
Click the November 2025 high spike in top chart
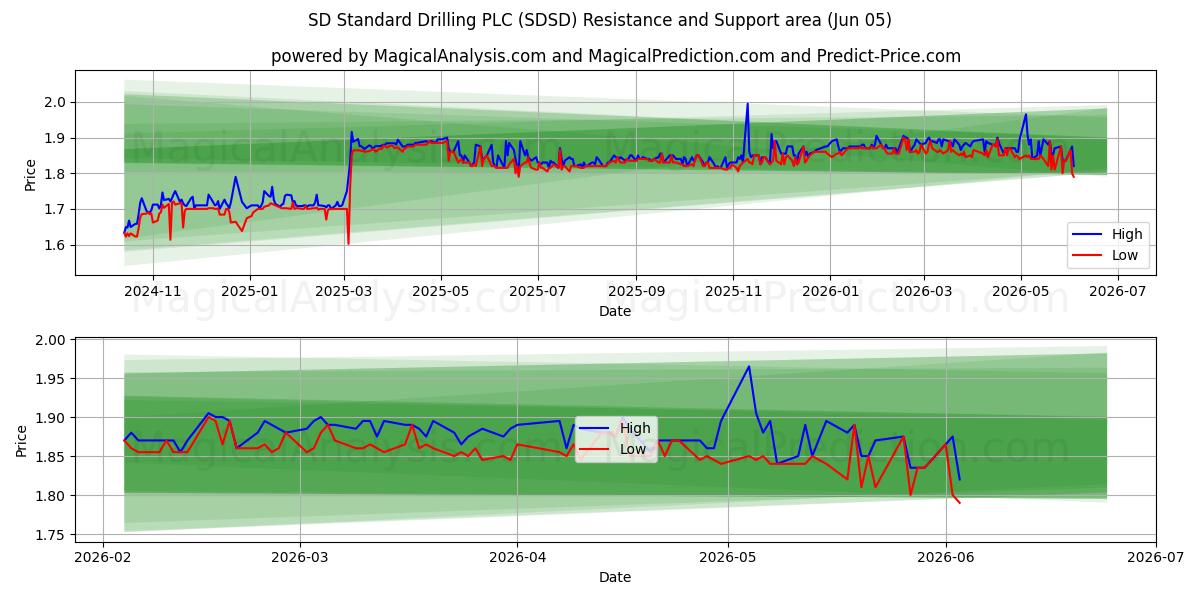point(747,104)
